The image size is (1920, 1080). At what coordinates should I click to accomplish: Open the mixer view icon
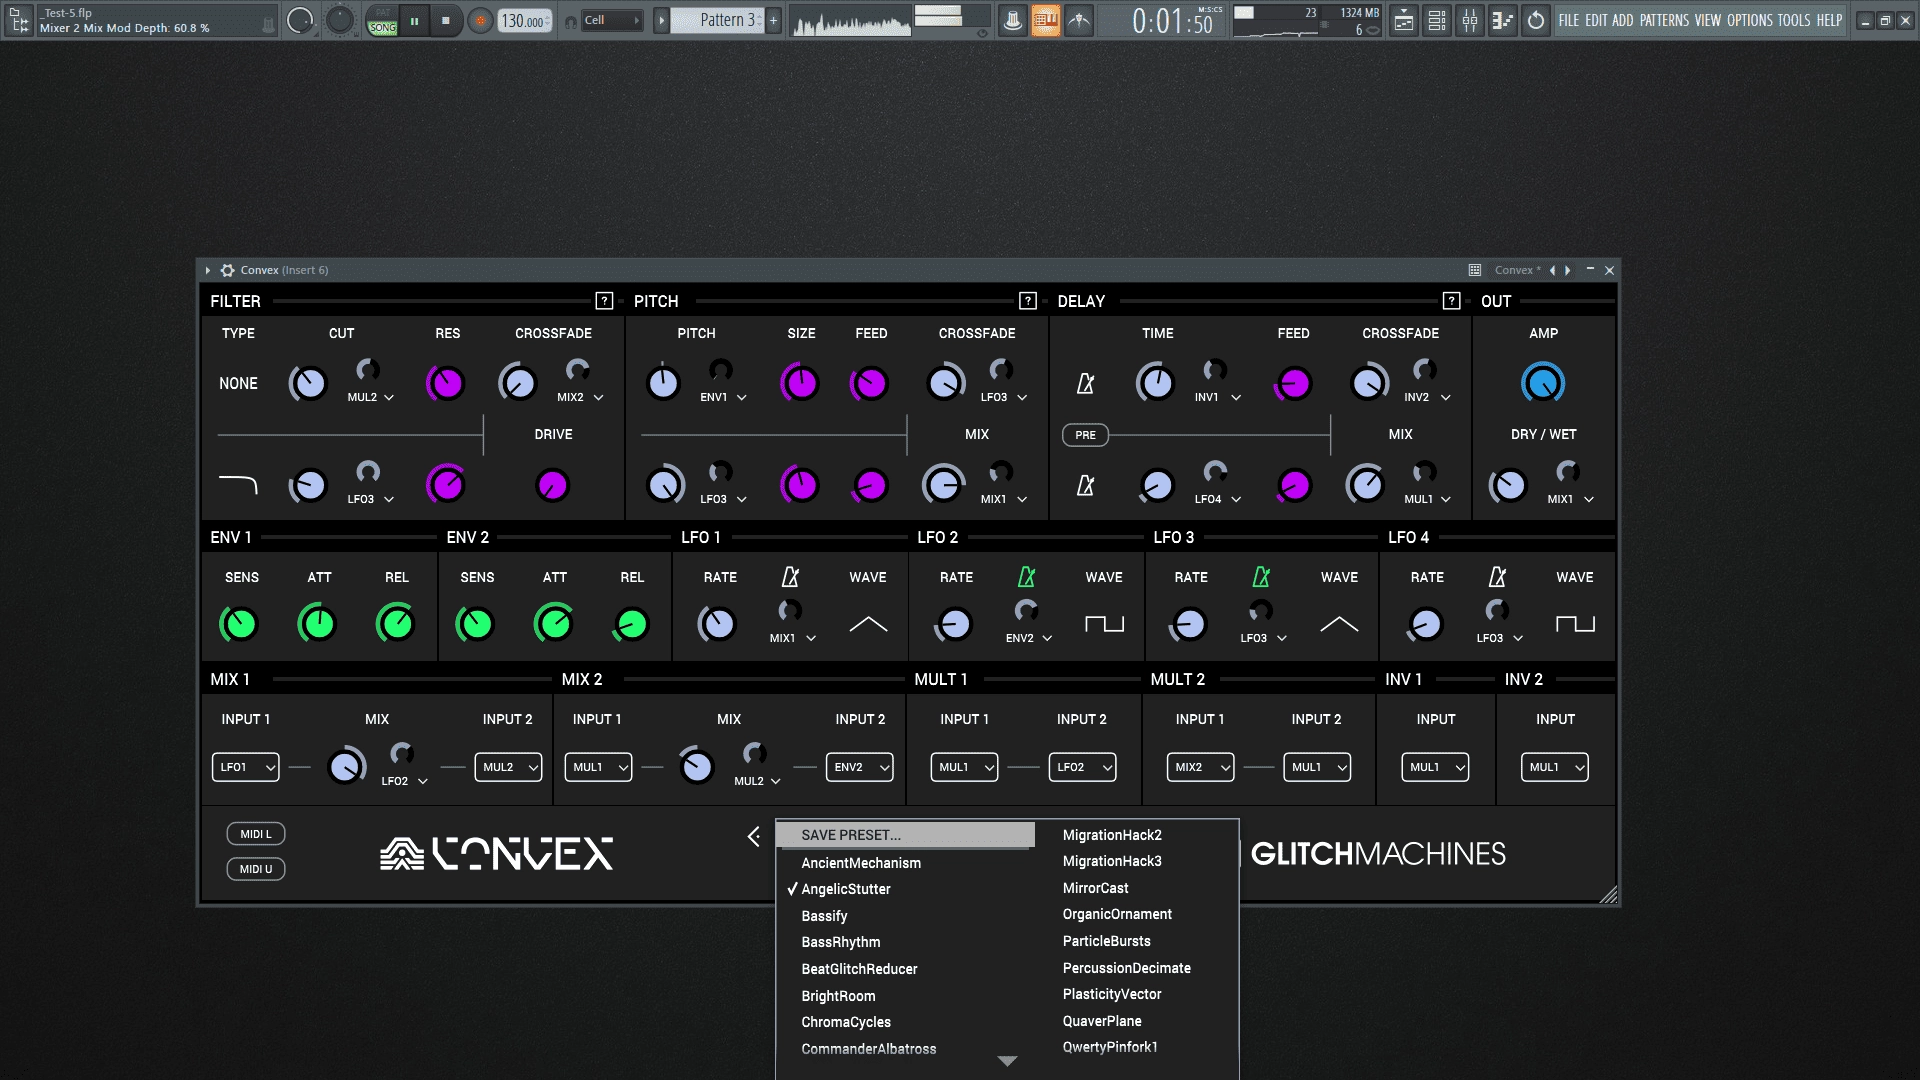coord(1470,20)
